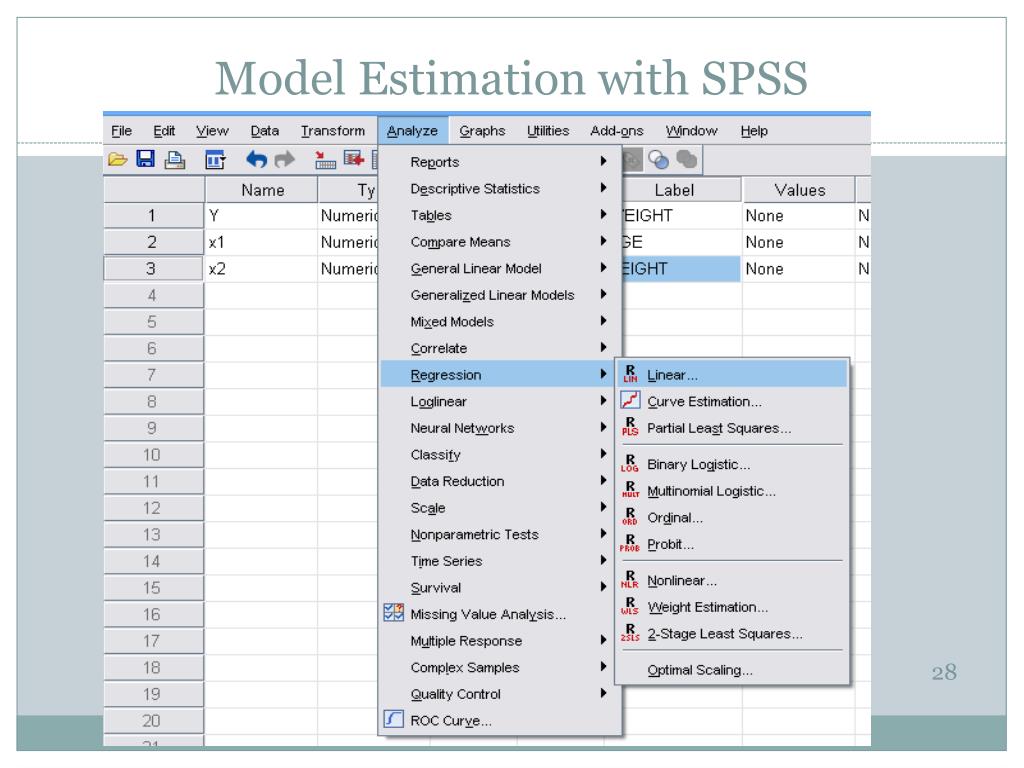Click the Binary Logistic LOG icon
This screenshot has height=768, width=1024.
(x=630, y=464)
